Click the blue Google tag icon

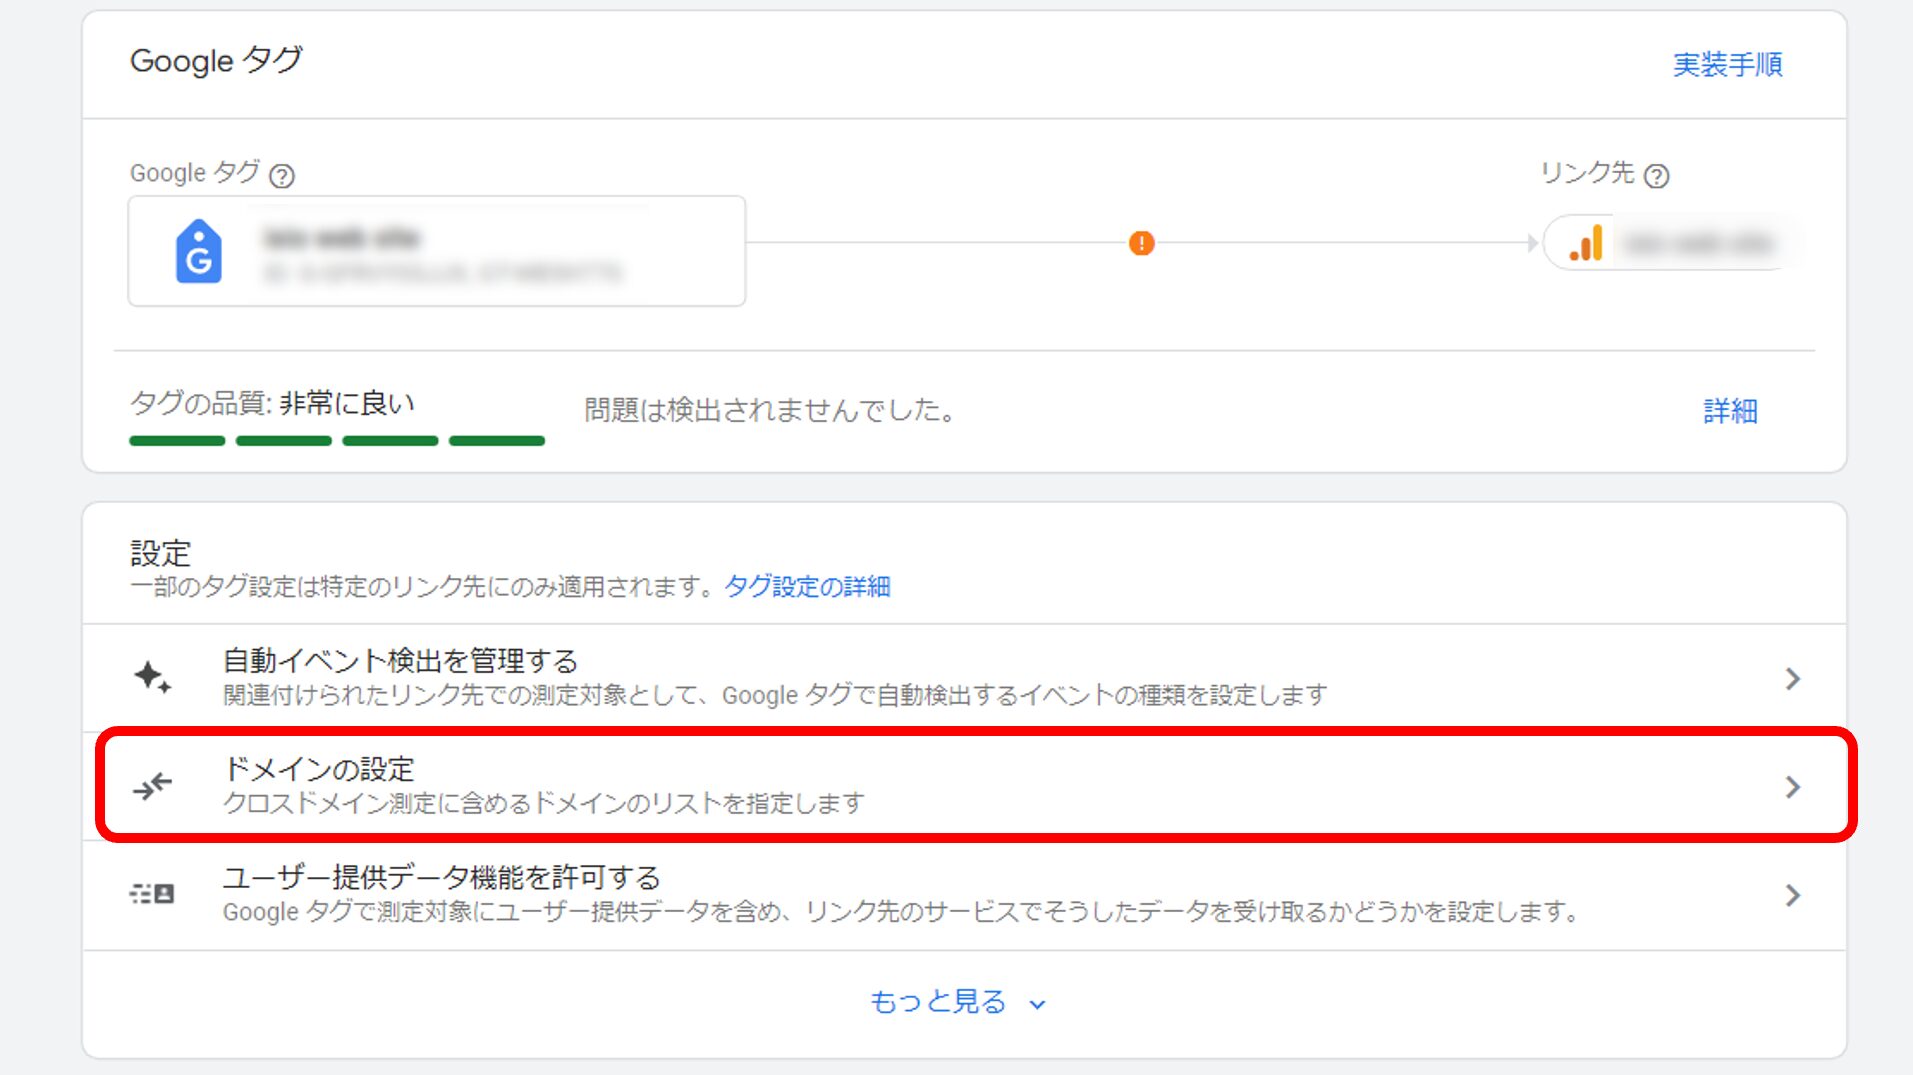coord(199,251)
